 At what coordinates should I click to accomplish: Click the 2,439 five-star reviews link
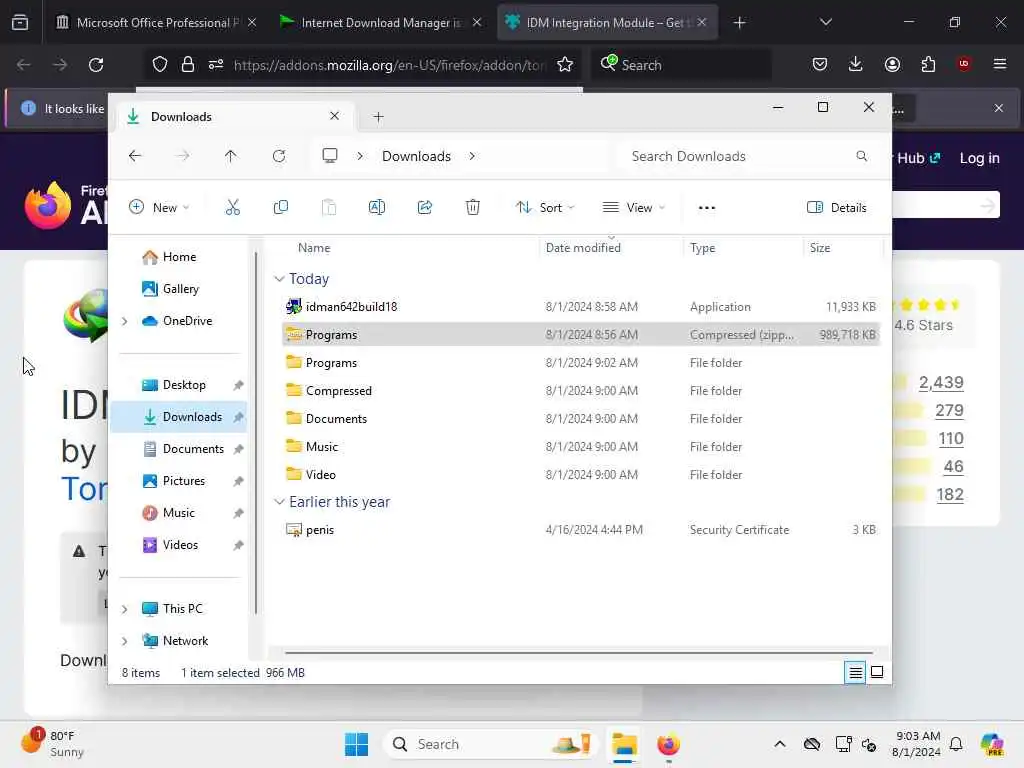point(940,382)
